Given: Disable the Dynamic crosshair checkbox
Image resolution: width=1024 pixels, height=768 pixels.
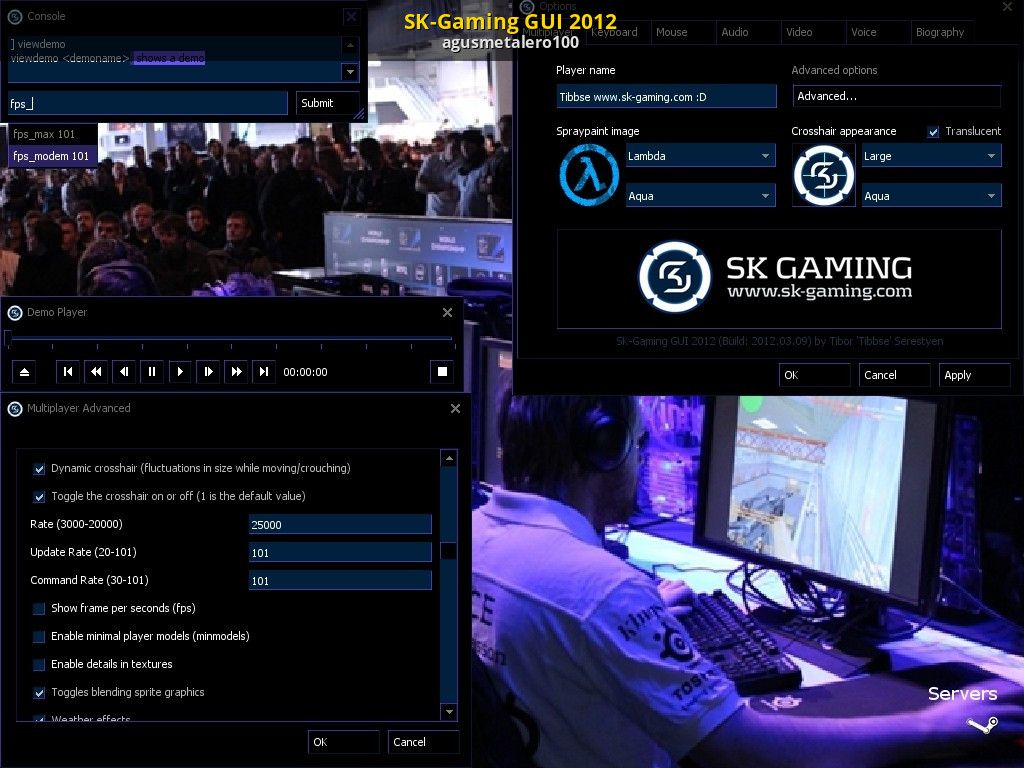Looking at the screenshot, I should click(40, 469).
